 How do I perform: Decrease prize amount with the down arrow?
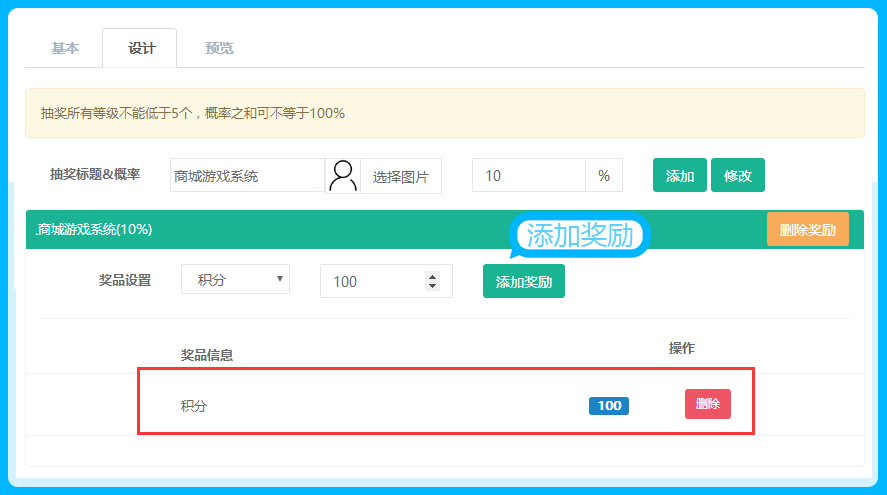432,286
